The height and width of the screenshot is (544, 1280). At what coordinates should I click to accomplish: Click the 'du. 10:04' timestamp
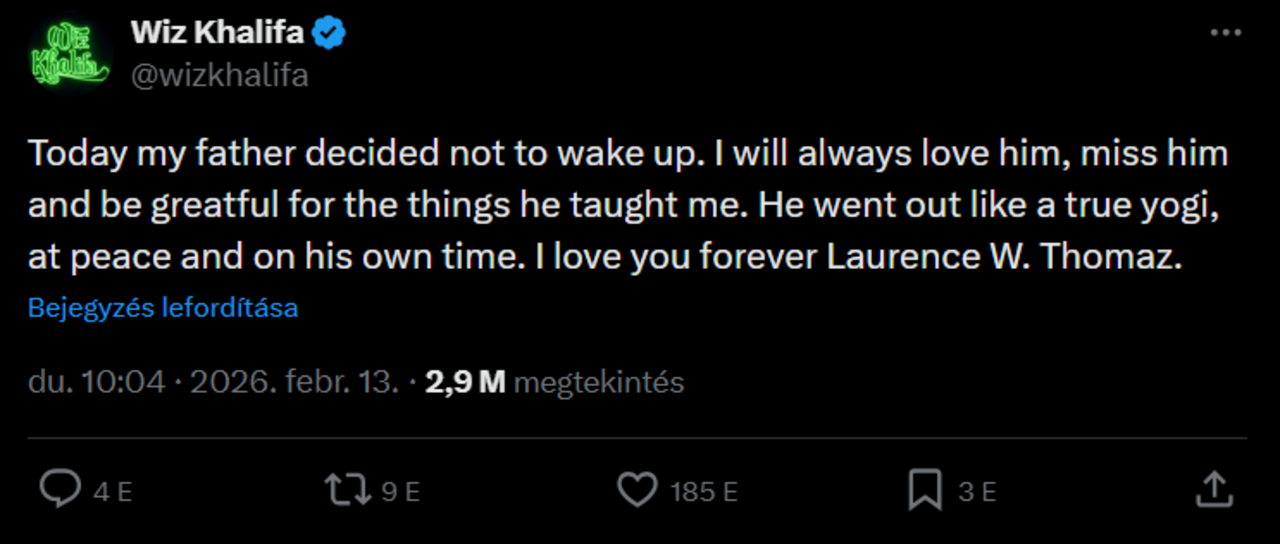[x=96, y=382]
